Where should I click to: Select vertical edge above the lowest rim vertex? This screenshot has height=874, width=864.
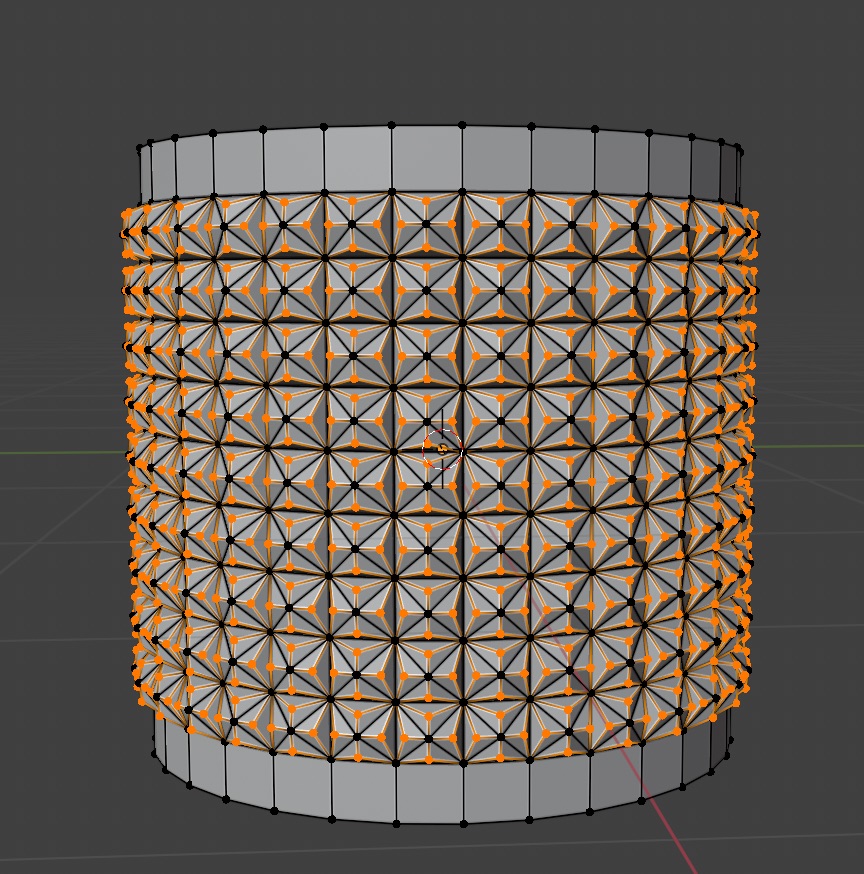(x=463, y=795)
